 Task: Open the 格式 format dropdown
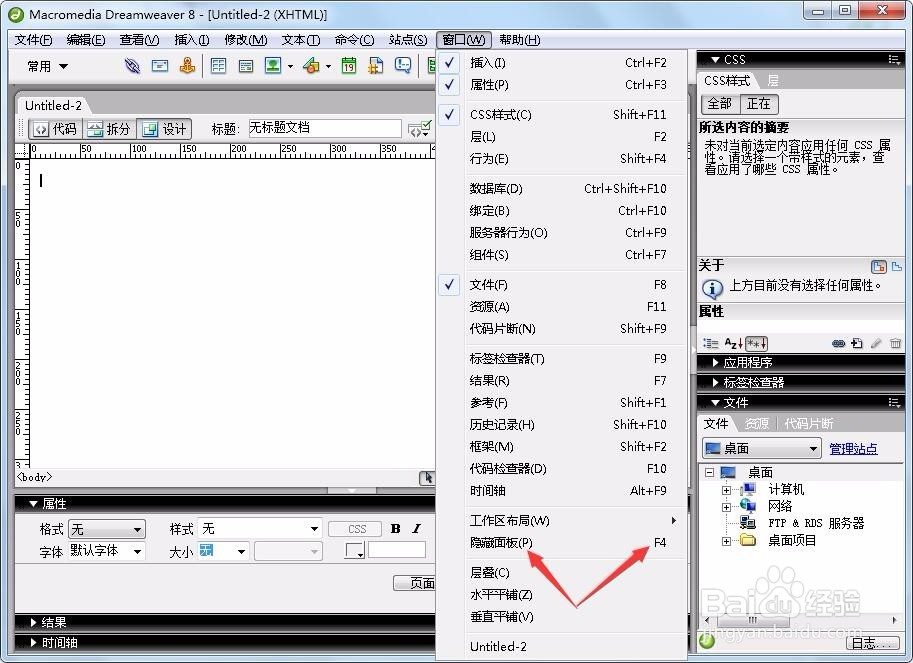point(107,529)
